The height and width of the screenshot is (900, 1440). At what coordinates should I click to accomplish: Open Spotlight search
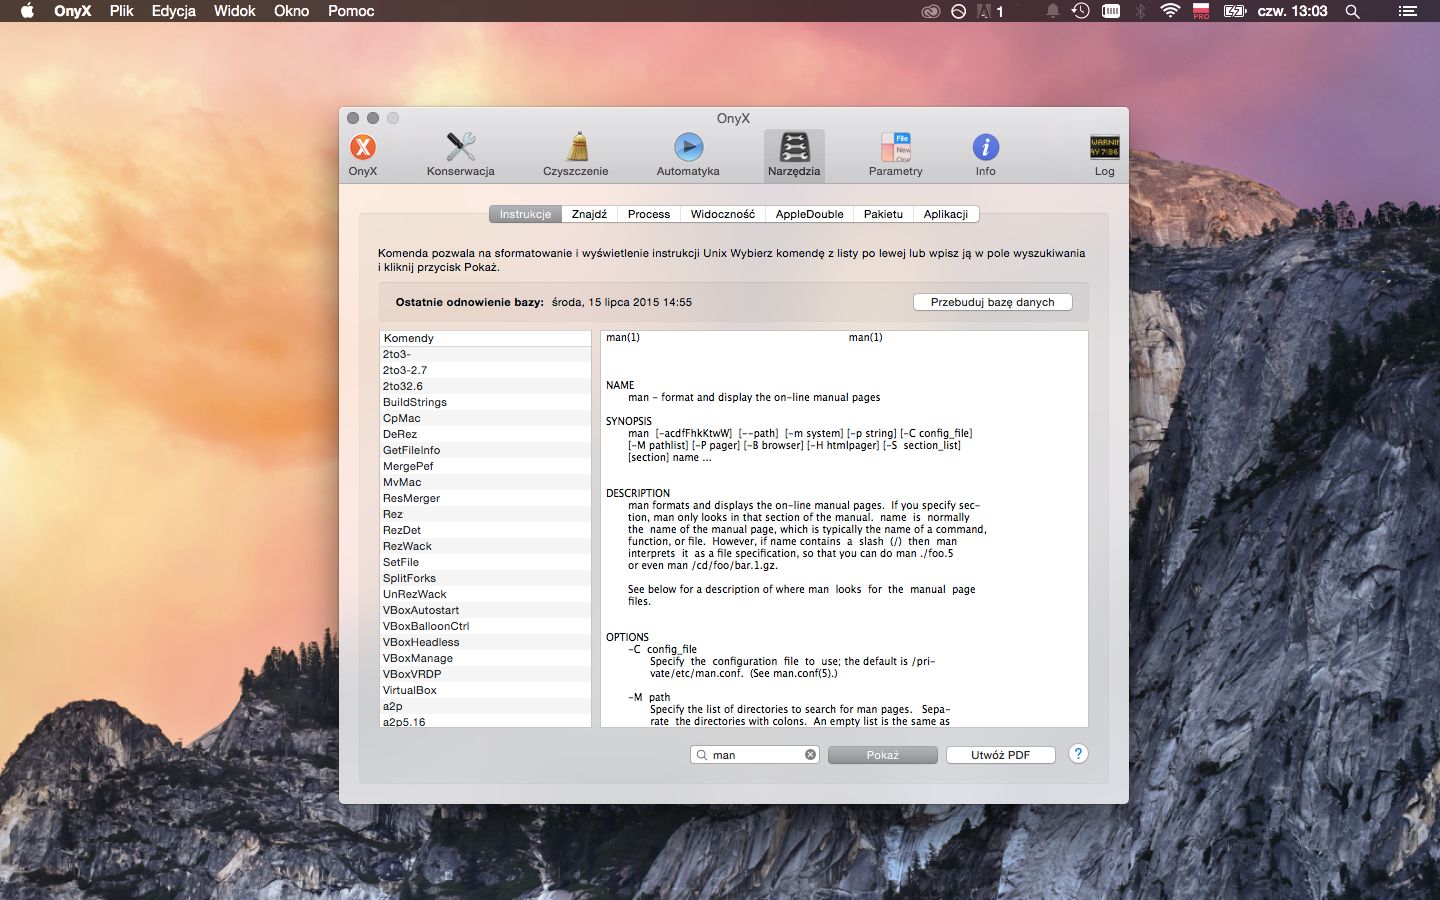(x=1352, y=11)
